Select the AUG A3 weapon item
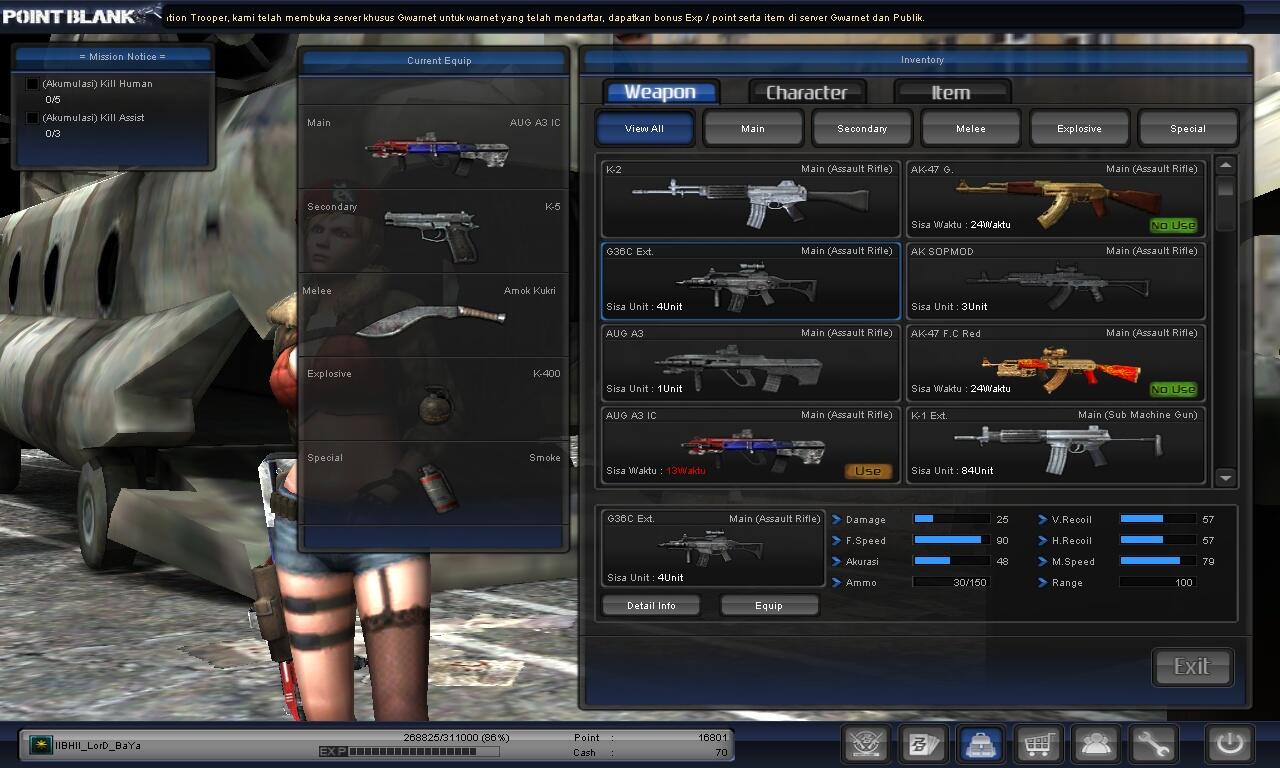Screen dimensions: 1280x768 pyautogui.click(x=751, y=362)
